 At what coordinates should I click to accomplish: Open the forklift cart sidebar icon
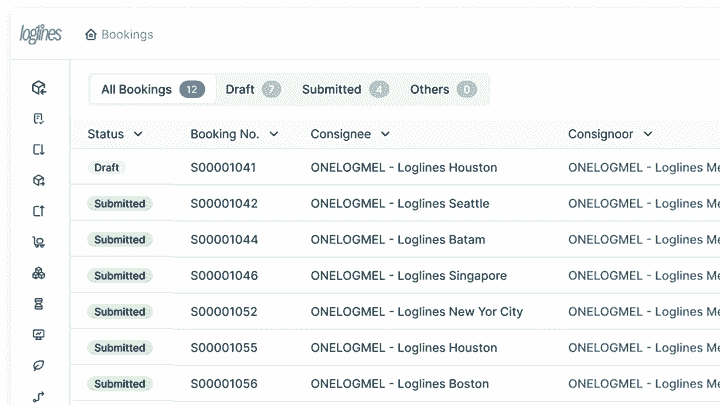[39, 242]
